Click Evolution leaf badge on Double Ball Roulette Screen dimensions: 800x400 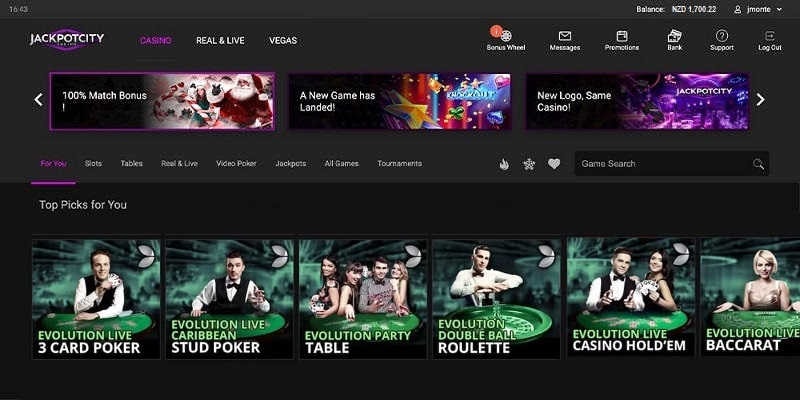click(546, 256)
